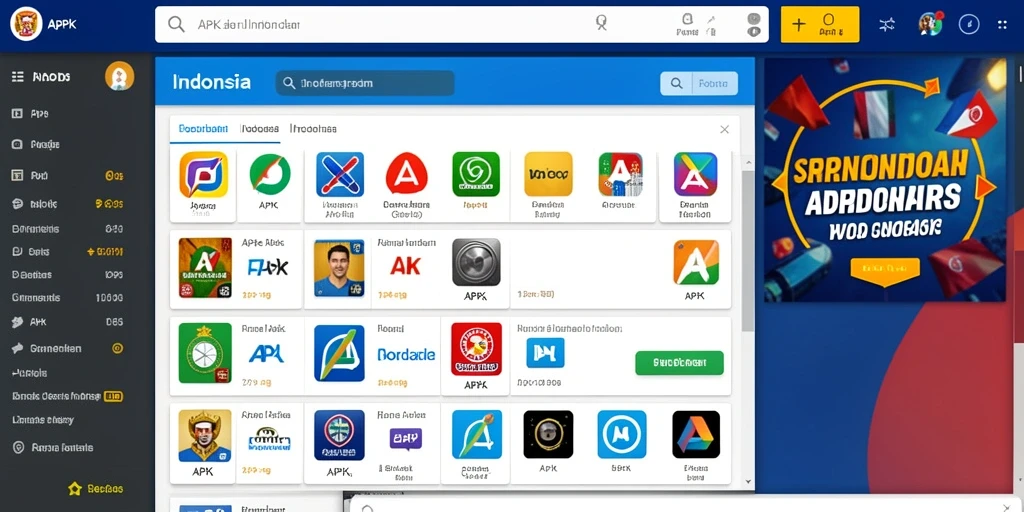This screenshot has width=1024, height=512.
Task: Click the portrait of the man in a blue shirt
Action: (x=338, y=268)
